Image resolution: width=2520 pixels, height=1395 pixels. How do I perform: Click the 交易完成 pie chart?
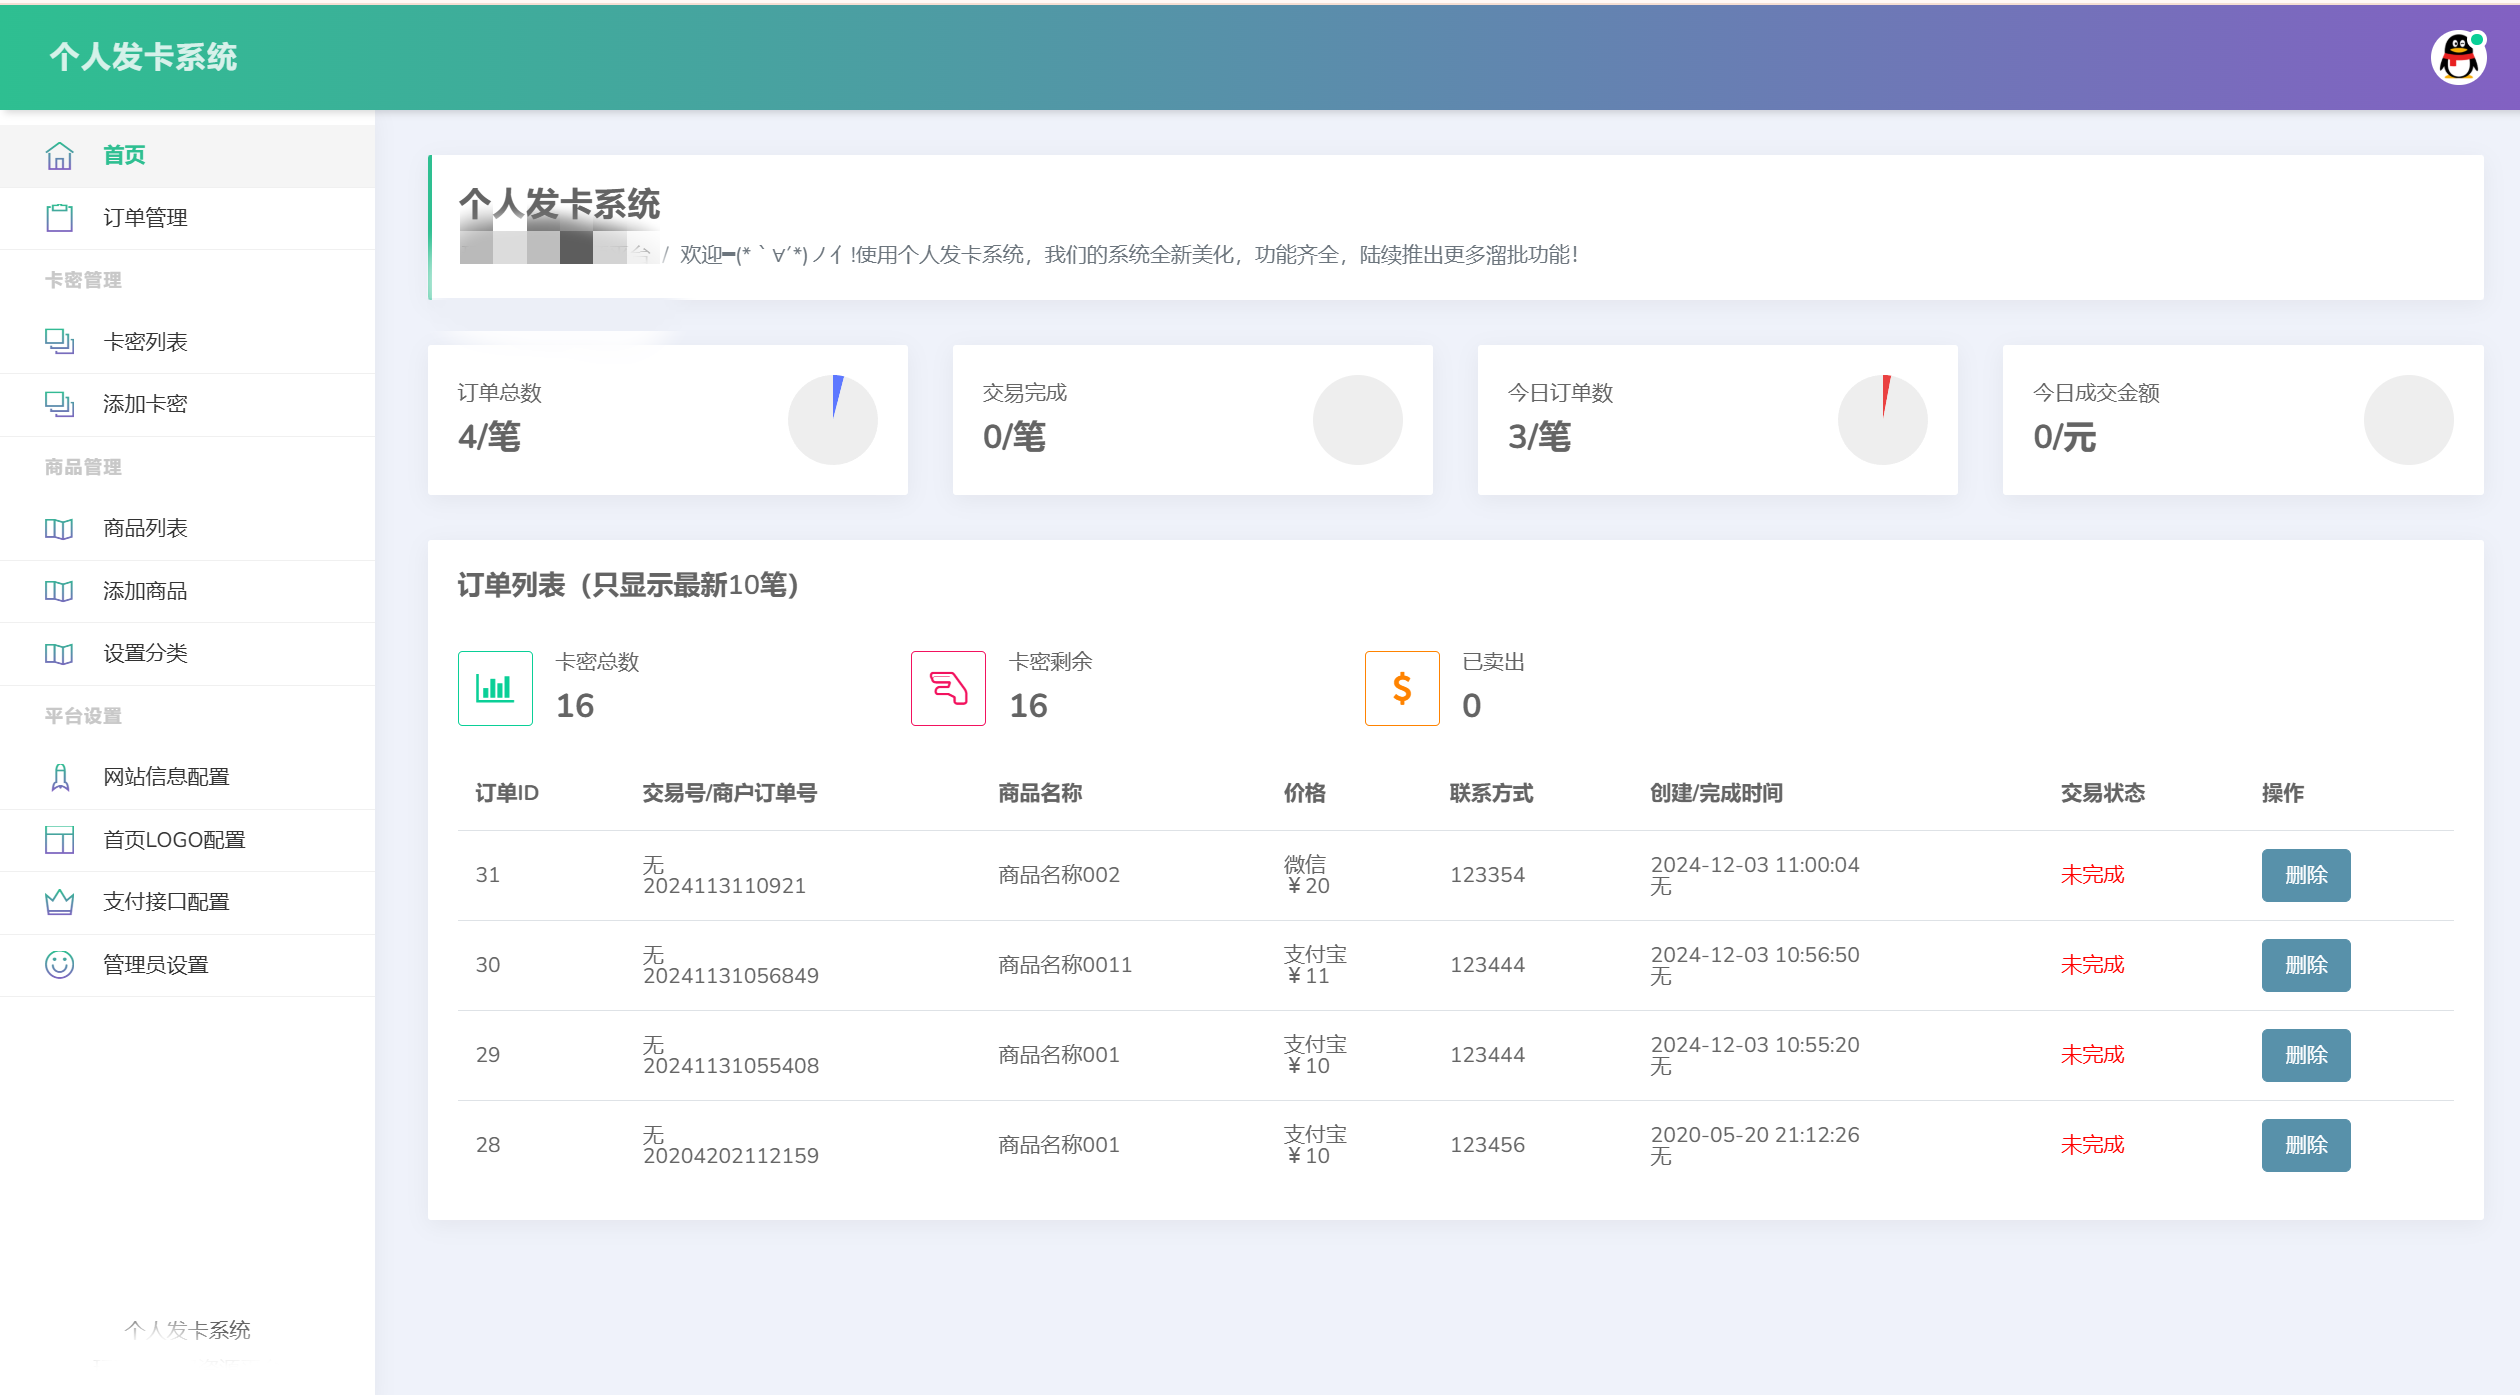1358,420
